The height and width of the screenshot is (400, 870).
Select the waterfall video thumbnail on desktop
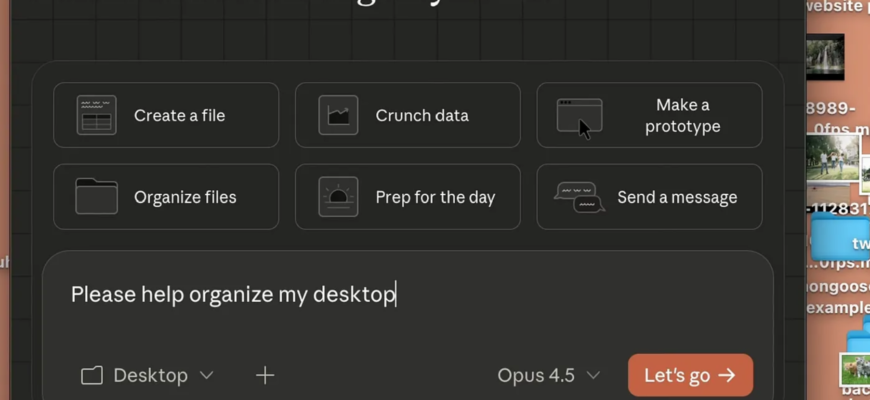click(825, 57)
